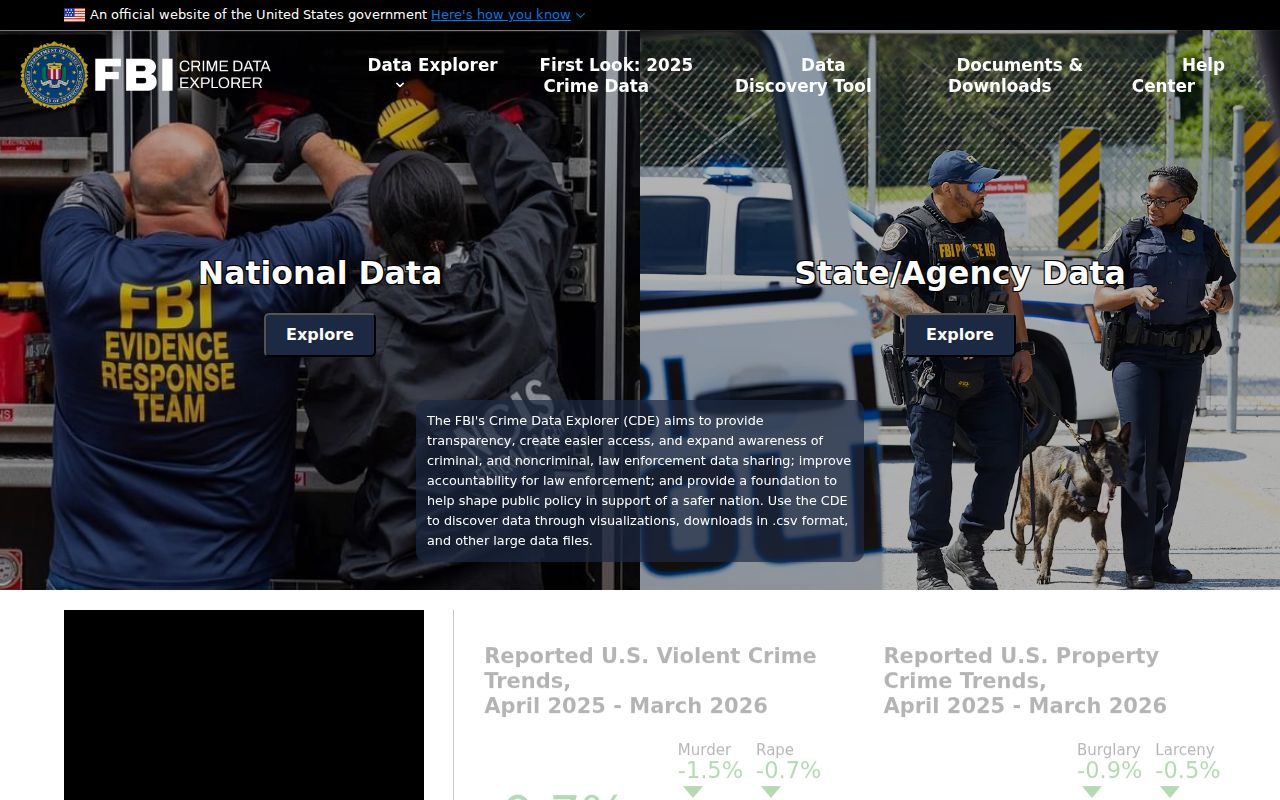Click Reported U.S. Property Crime Trends heading
Screen dimensions: 1280x800
tap(1025, 681)
